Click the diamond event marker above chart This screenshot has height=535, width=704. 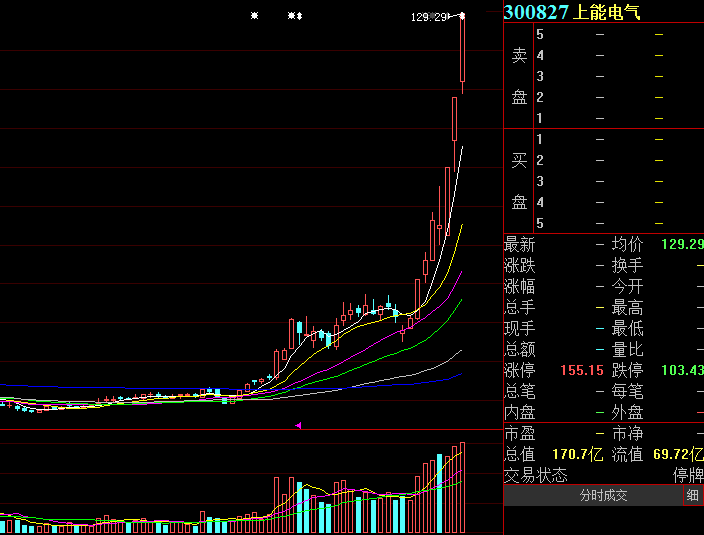pyautogui.click(x=299, y=16)
